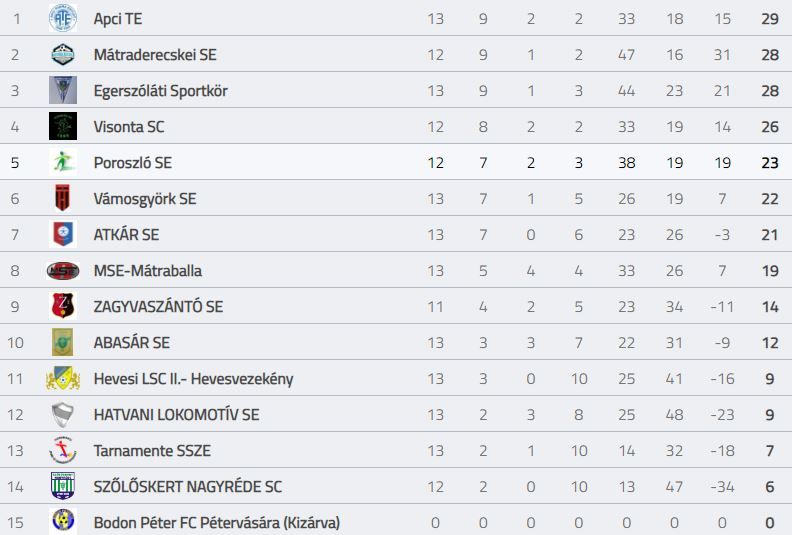Click the Bodon Péter FC ball logo
792x535 pixels.
(63, 521)
